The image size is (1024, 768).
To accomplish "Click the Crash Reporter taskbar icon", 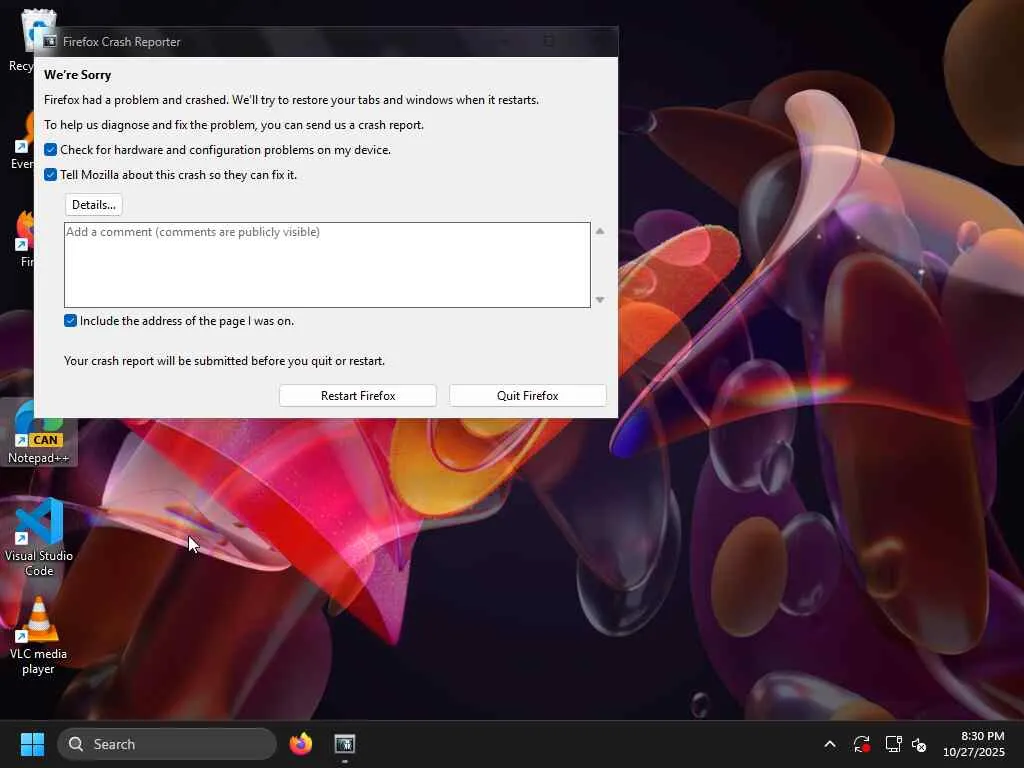I will 345,744.
